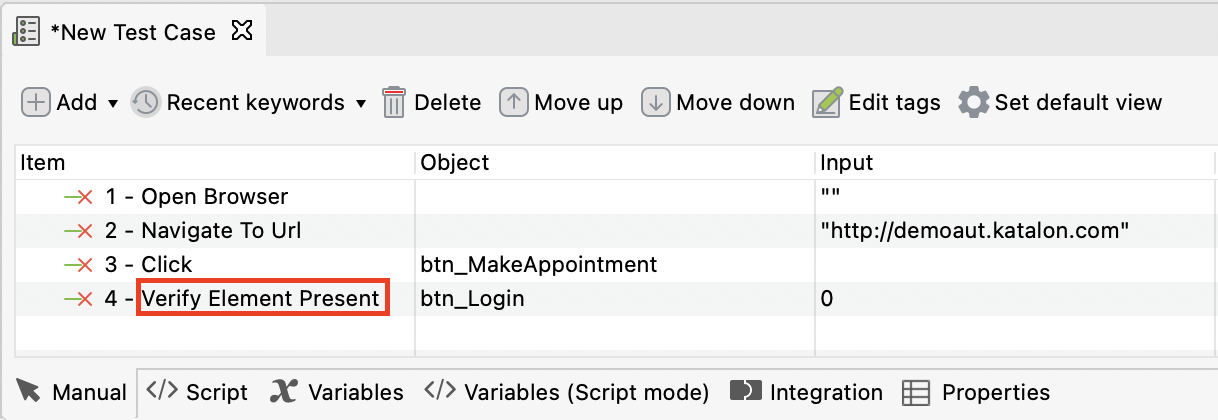Click the demoaut.katalon.com URL input cell
The height and width of the screenshot is (420, 1218).
974,231
